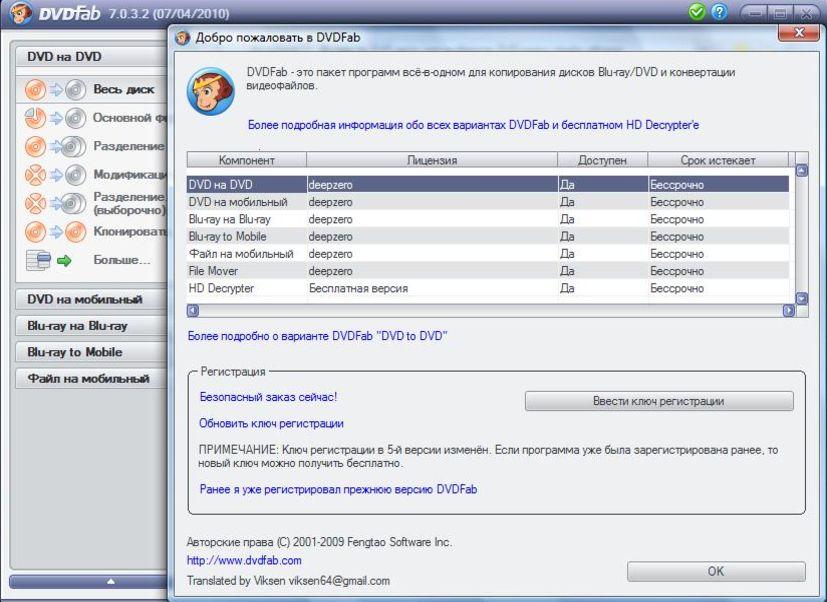Click the Больше... green arrow icon
827x602 pixels.
tap(64, 260)
